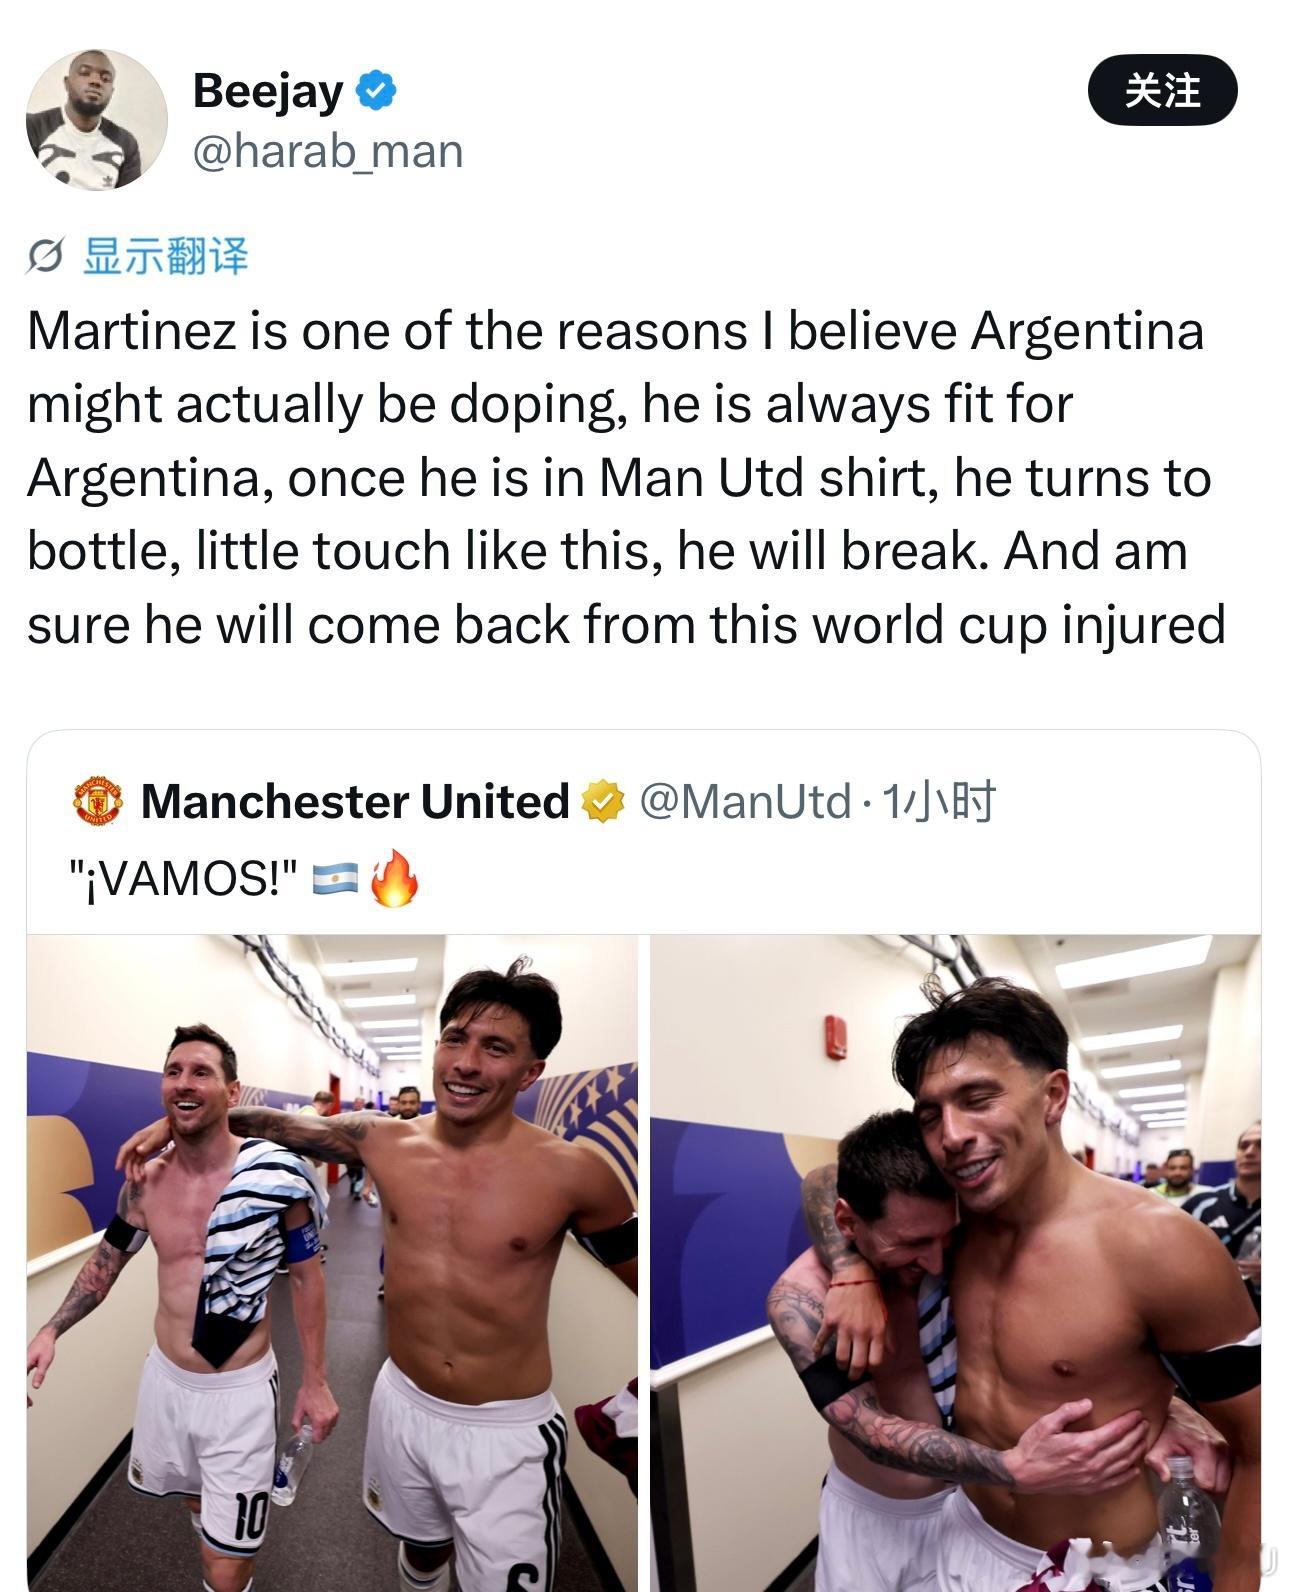The image size is (1289, 1592).
Task: Open the left photo of players walking
Action: click(x=332, y=1263)
